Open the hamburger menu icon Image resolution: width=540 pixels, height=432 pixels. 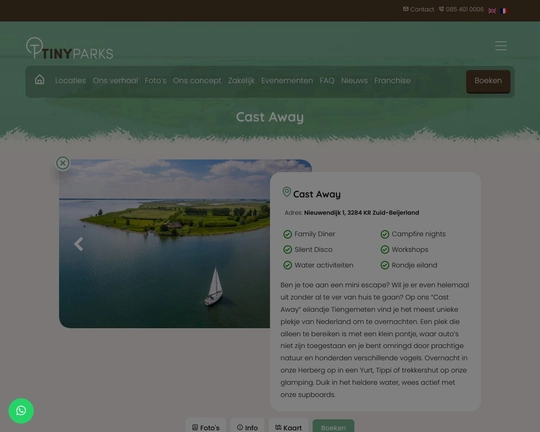(501, 45)
